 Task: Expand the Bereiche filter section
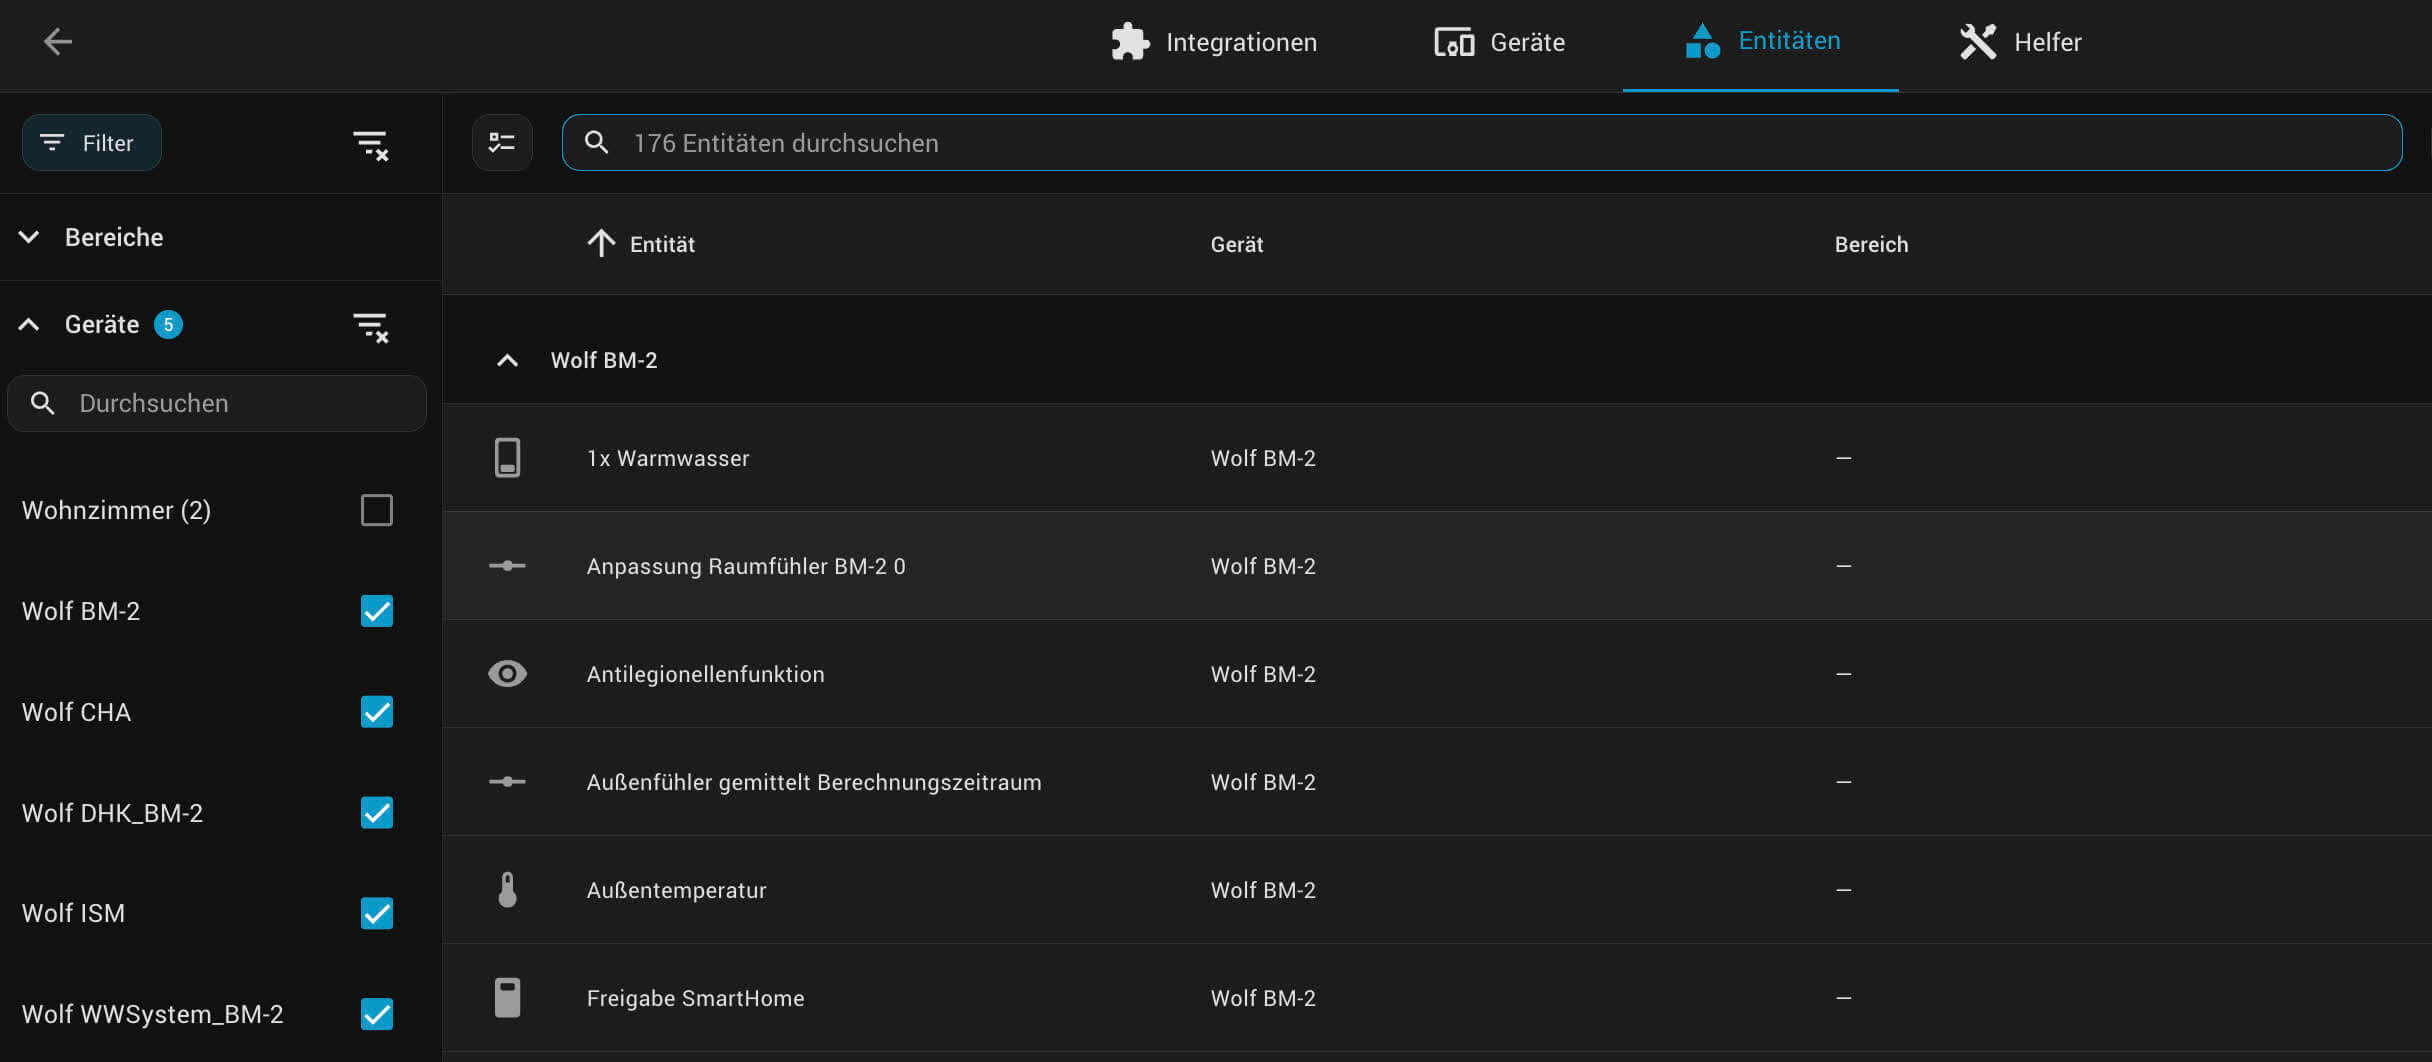click(x=30, y=238)
